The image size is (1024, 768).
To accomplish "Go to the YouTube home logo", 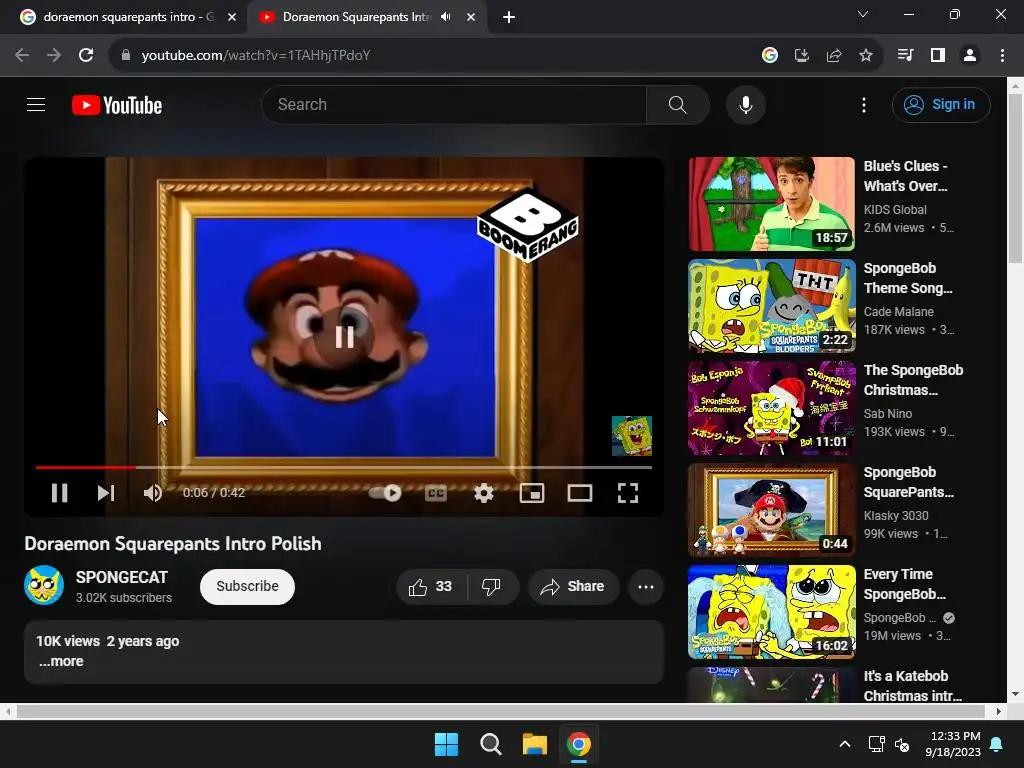I will [x=117, y=105].
